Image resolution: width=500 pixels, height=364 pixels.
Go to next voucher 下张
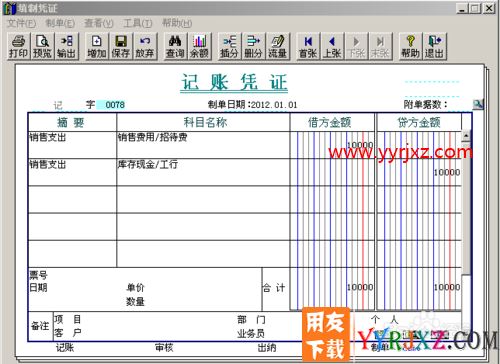[x=356, y=46]
